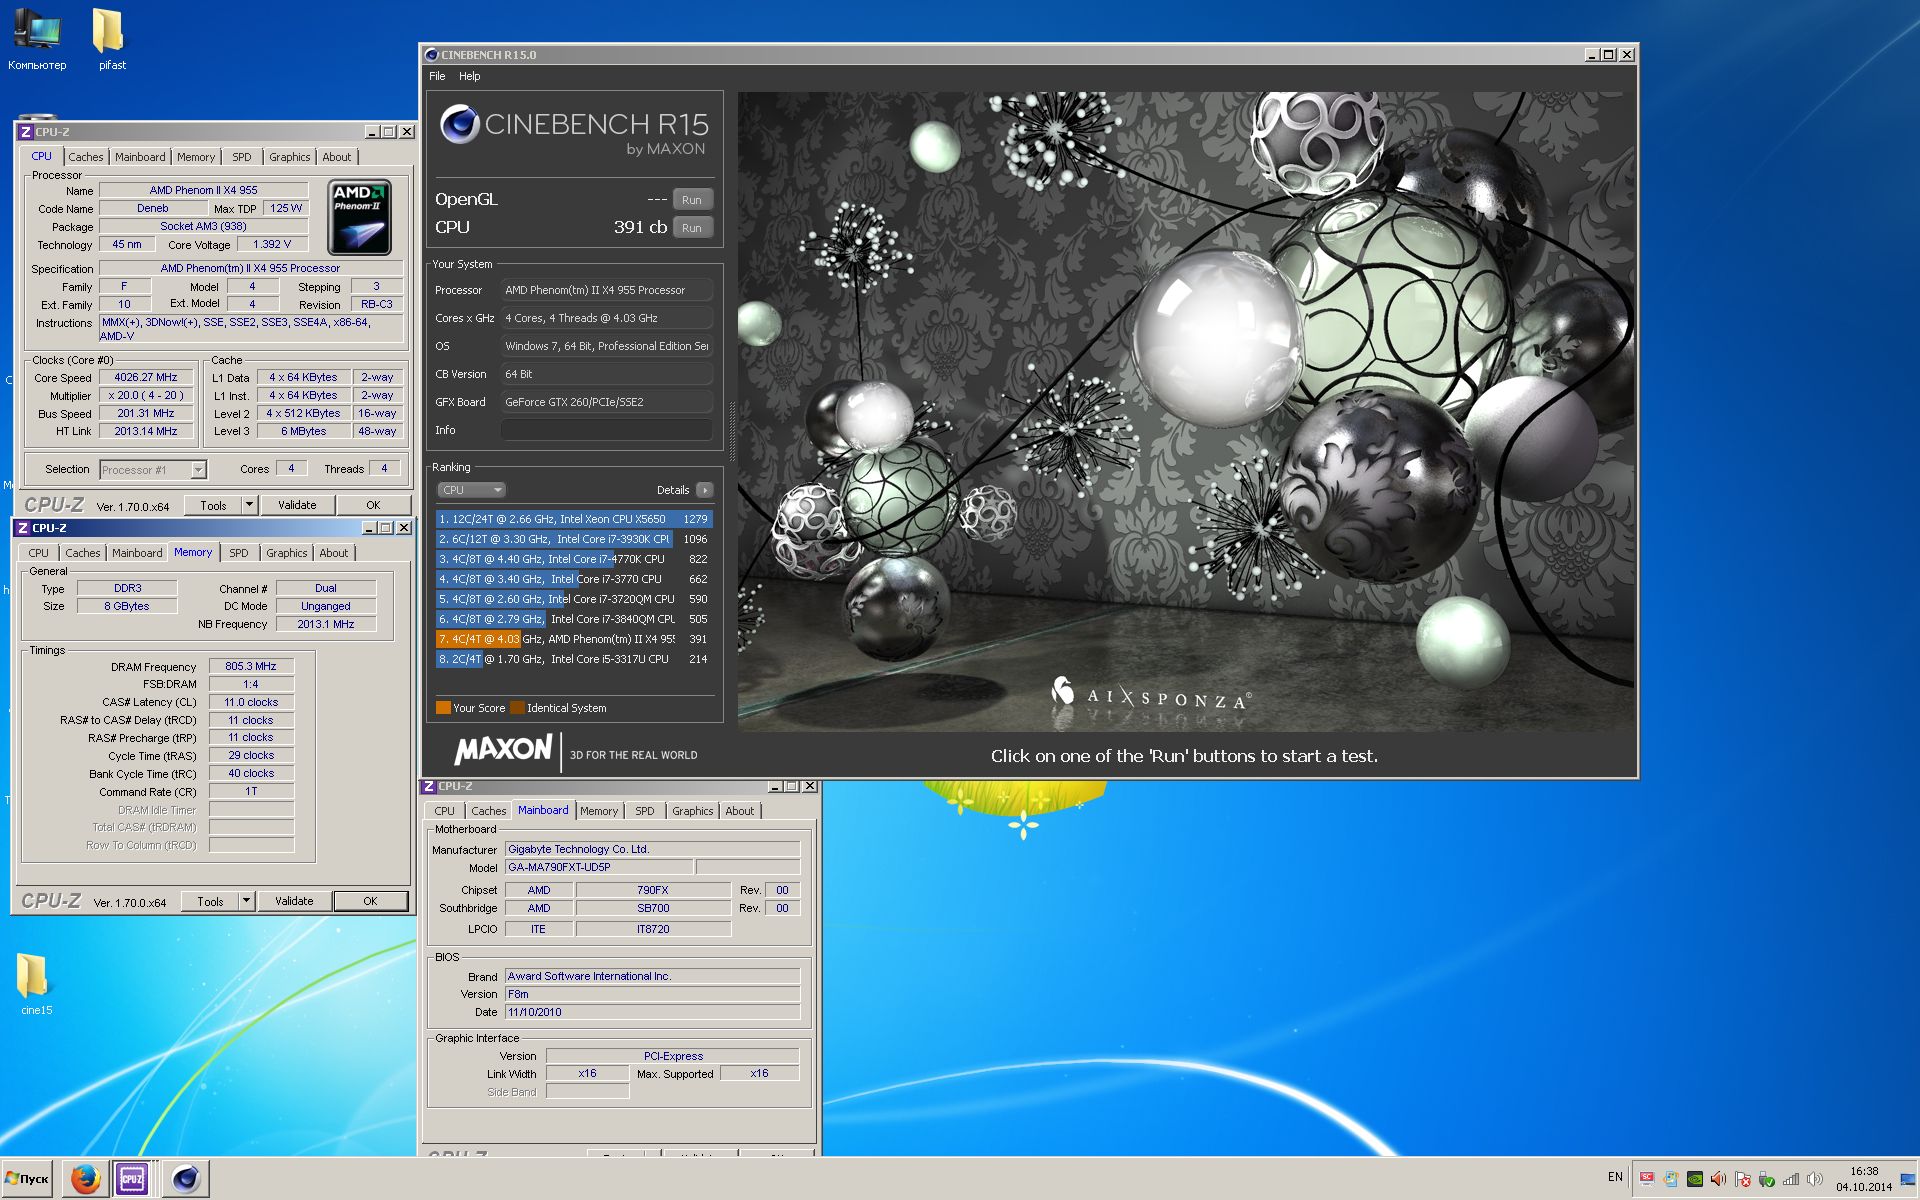The height and width of the screenshot is (1200, 1920).
Task: Expand Tools arrow in Memory CPU-Z window
Action: 246,901
